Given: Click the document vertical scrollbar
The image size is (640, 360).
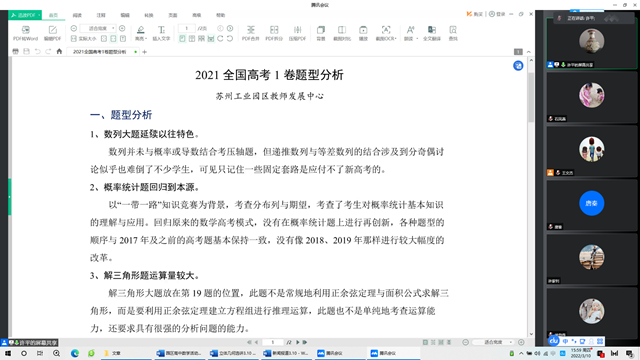Looking at the screenshot, I should [531, 97].
